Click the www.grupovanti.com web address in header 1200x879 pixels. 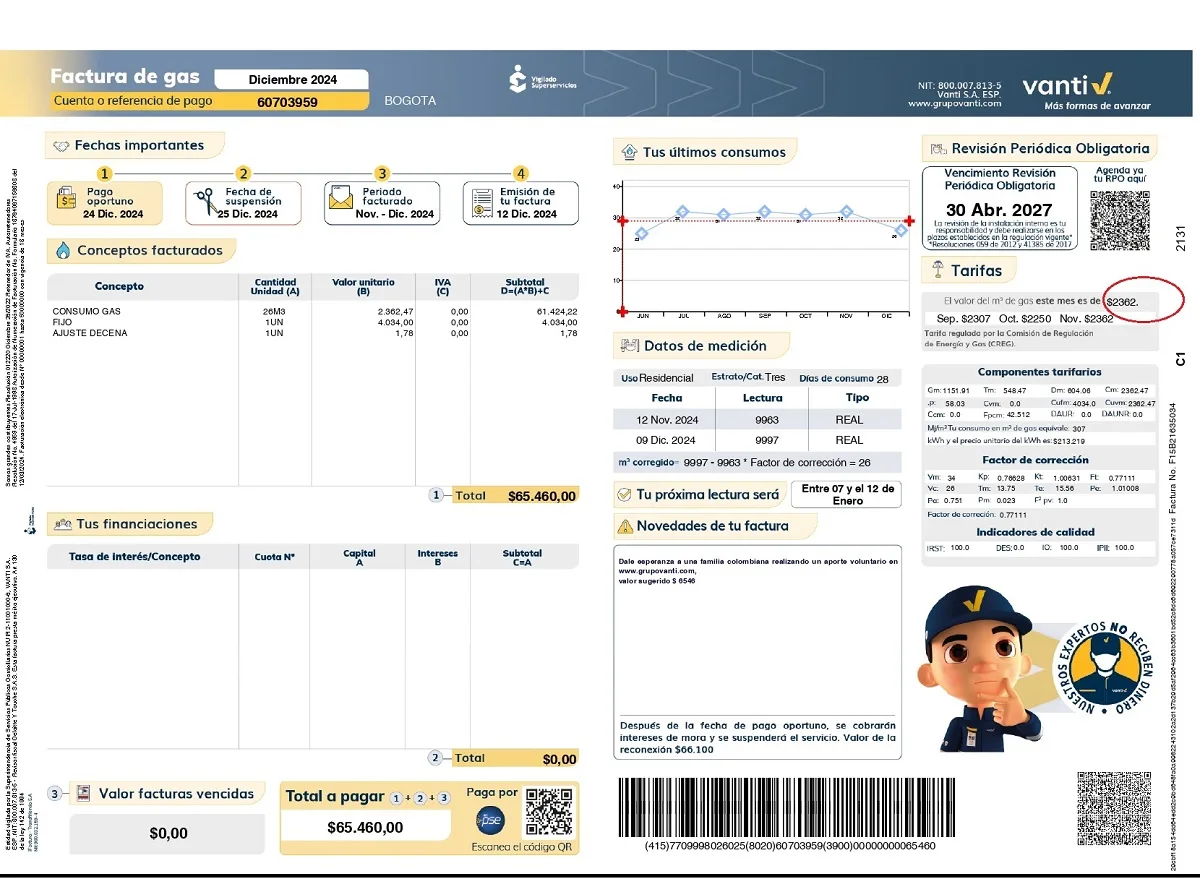[x=954, y=104]
